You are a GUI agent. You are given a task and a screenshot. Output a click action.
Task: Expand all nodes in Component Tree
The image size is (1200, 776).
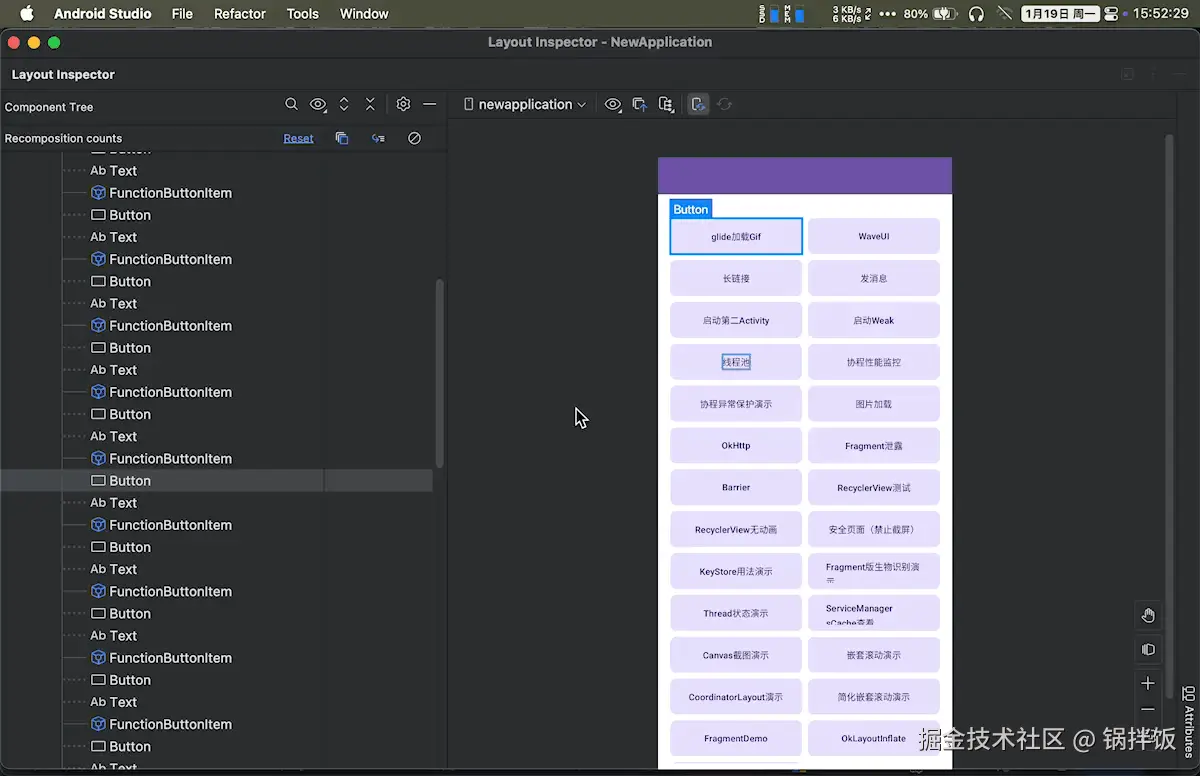[344, 104]
